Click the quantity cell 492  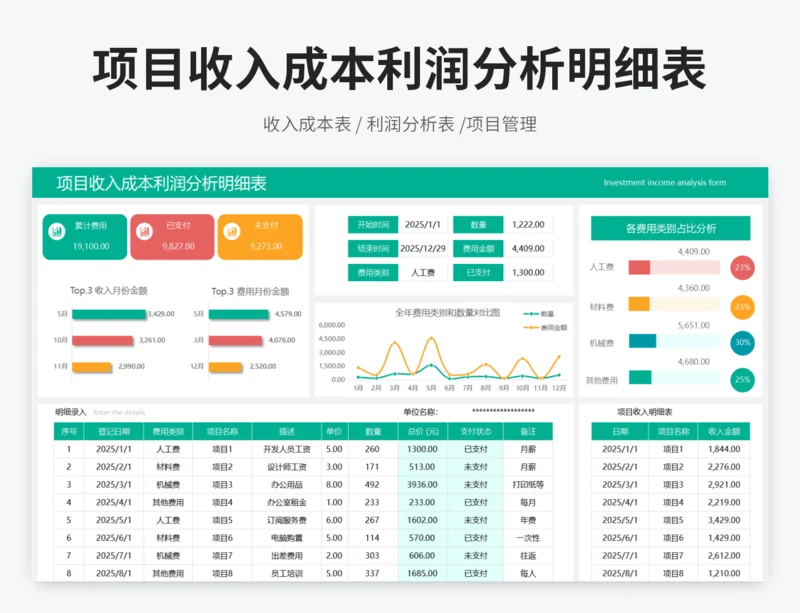click(372, 485)
